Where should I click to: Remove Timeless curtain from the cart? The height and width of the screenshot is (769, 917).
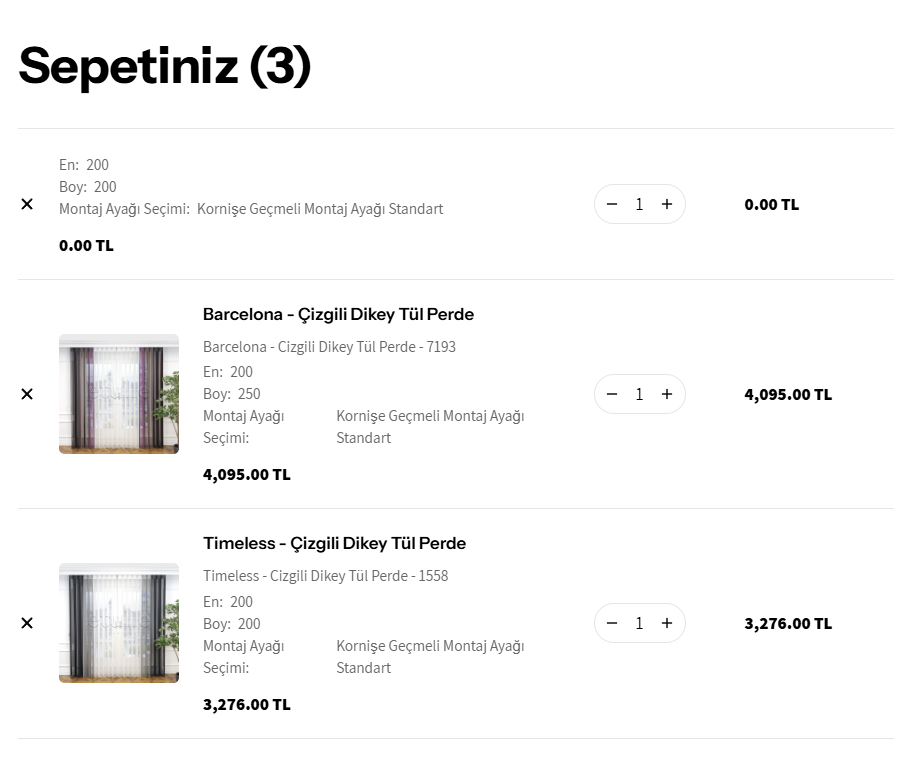pyautogui.click(x=27, y=623)
